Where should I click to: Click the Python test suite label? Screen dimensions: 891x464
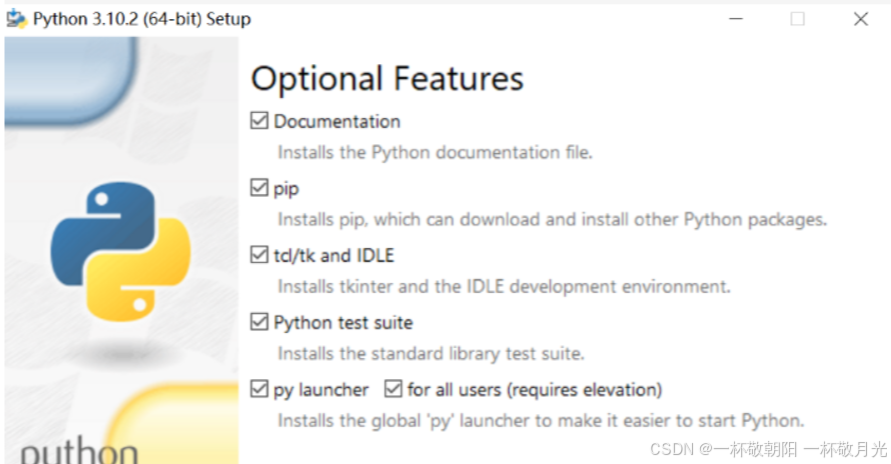(x=343, y=323)
